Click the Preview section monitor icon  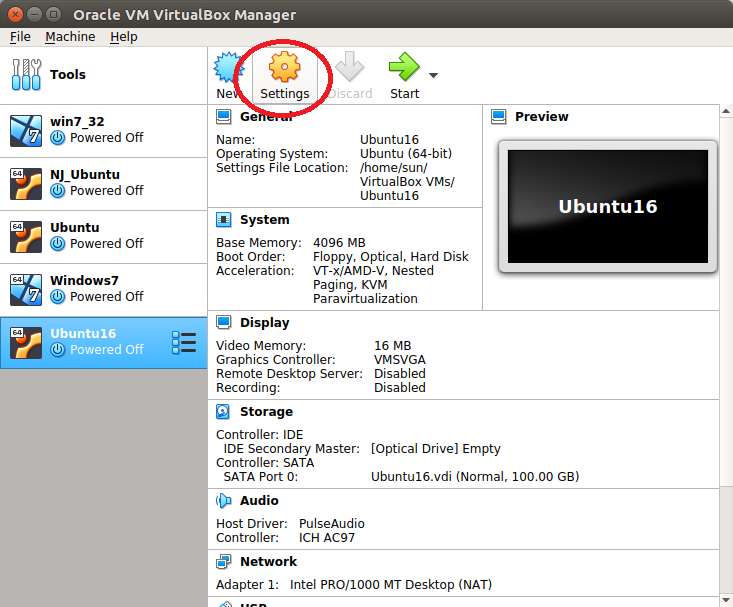tap(499, 116)
